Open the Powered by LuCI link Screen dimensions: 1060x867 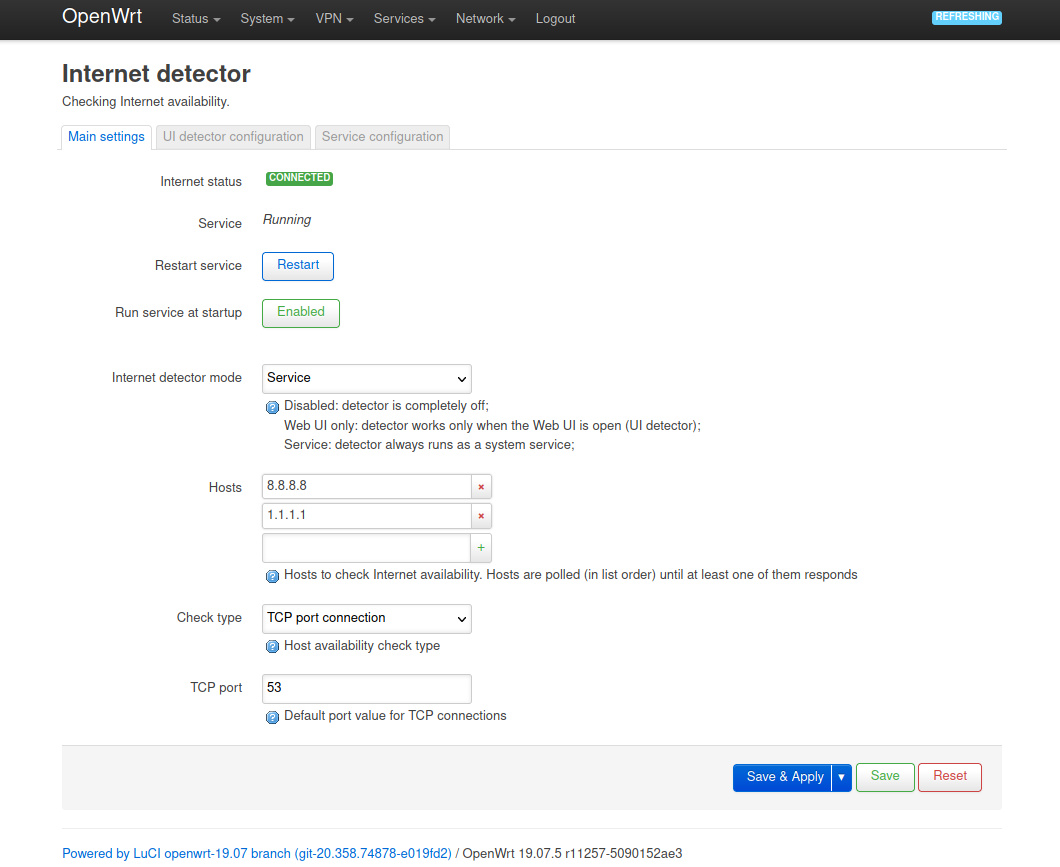coord(257,854)
